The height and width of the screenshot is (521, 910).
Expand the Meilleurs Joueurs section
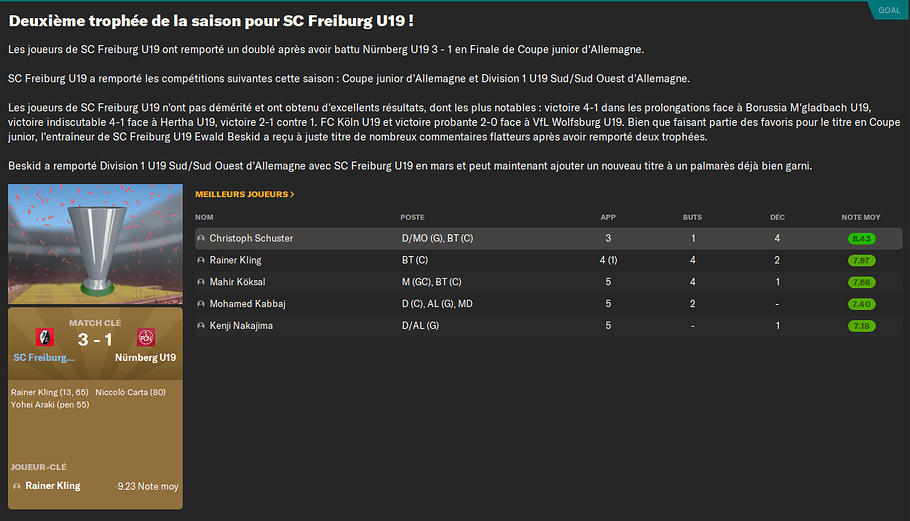click(x=245, y=194)
